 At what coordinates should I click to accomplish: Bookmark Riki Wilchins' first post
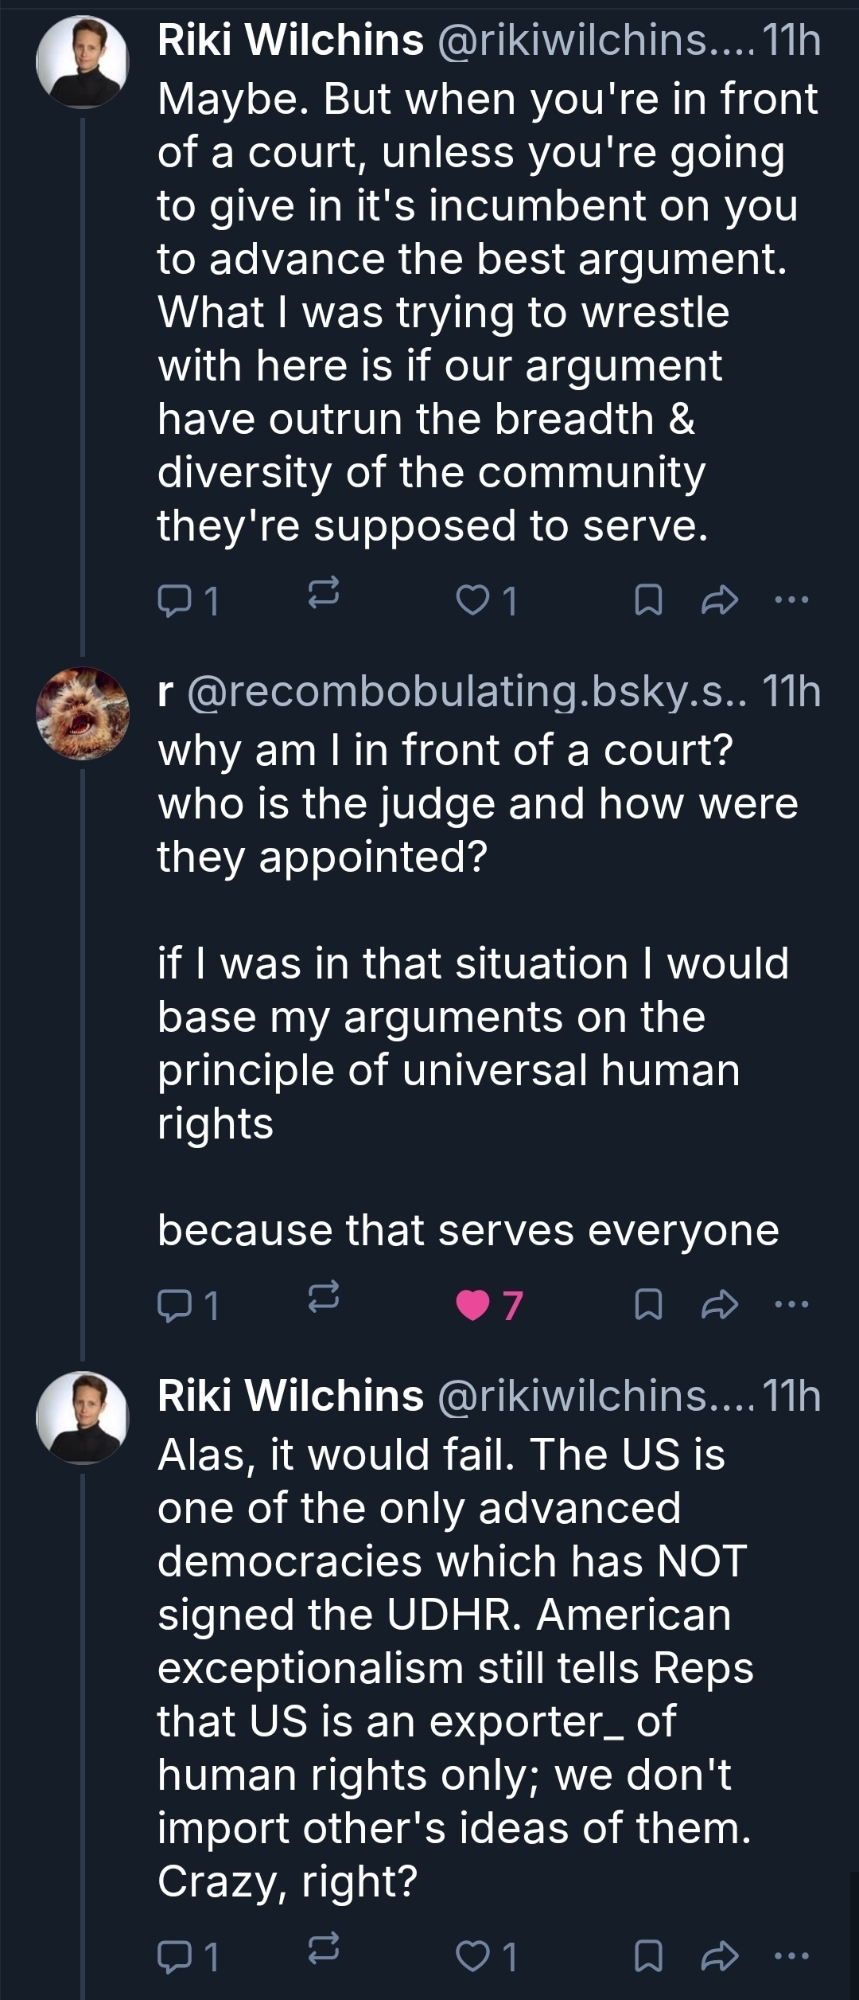(648, 600)
